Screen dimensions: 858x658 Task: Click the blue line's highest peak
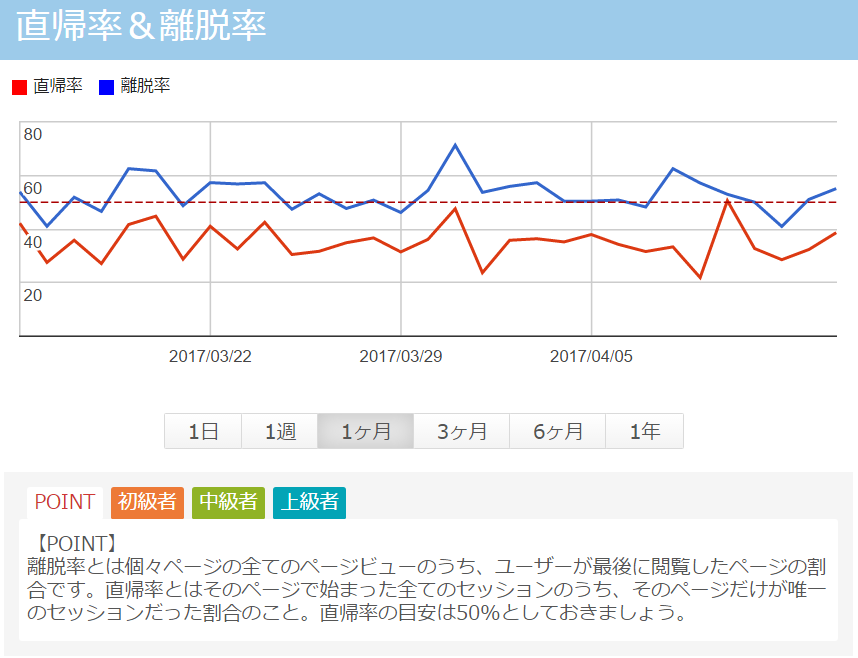455,145
